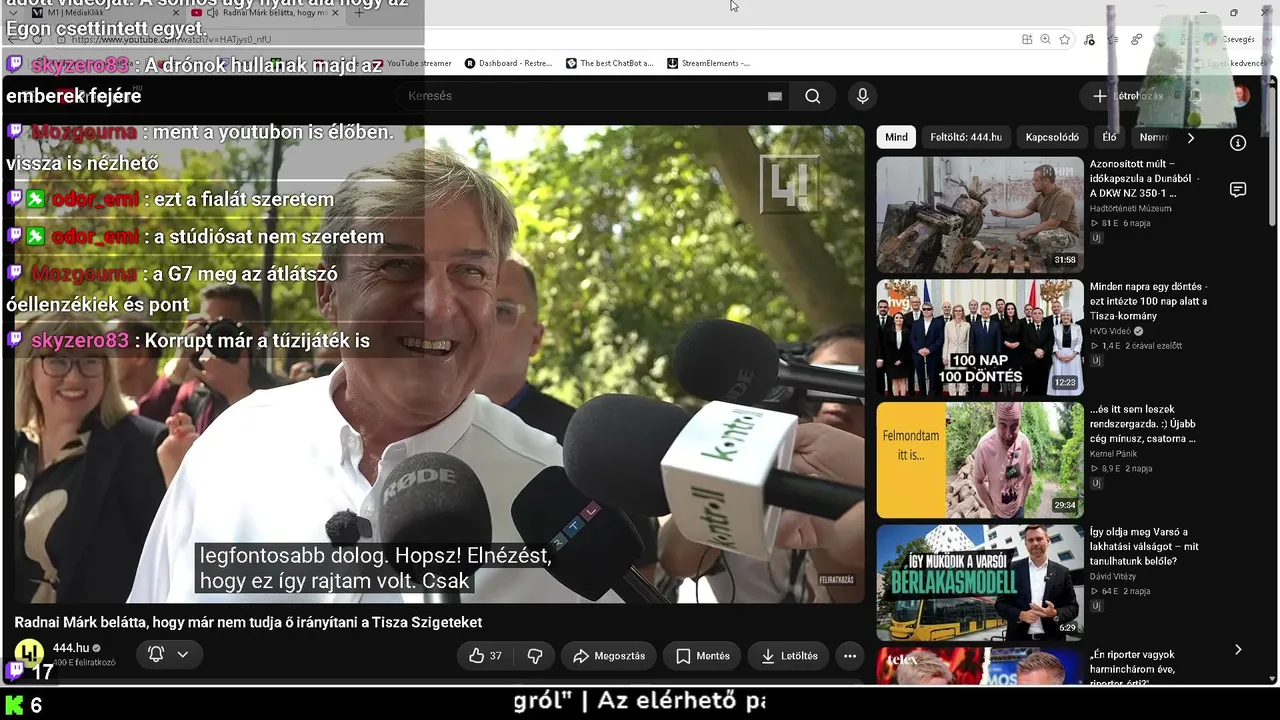Open the Hadtörténeti Múzeum channel name
The width and height of the screenshot is (1280, 720).
pos(1131,208)
